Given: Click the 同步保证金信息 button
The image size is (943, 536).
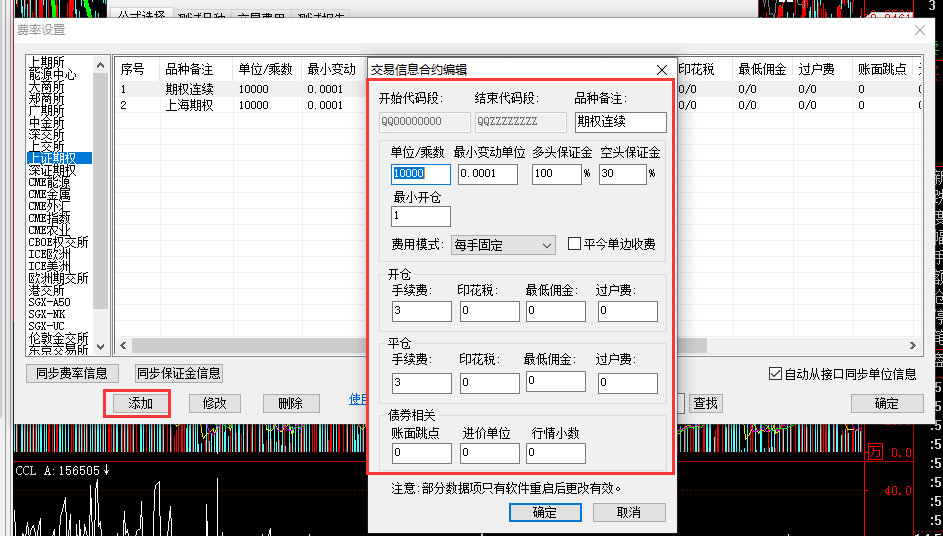Looking at the screenshot, I should tap(179, 374).
